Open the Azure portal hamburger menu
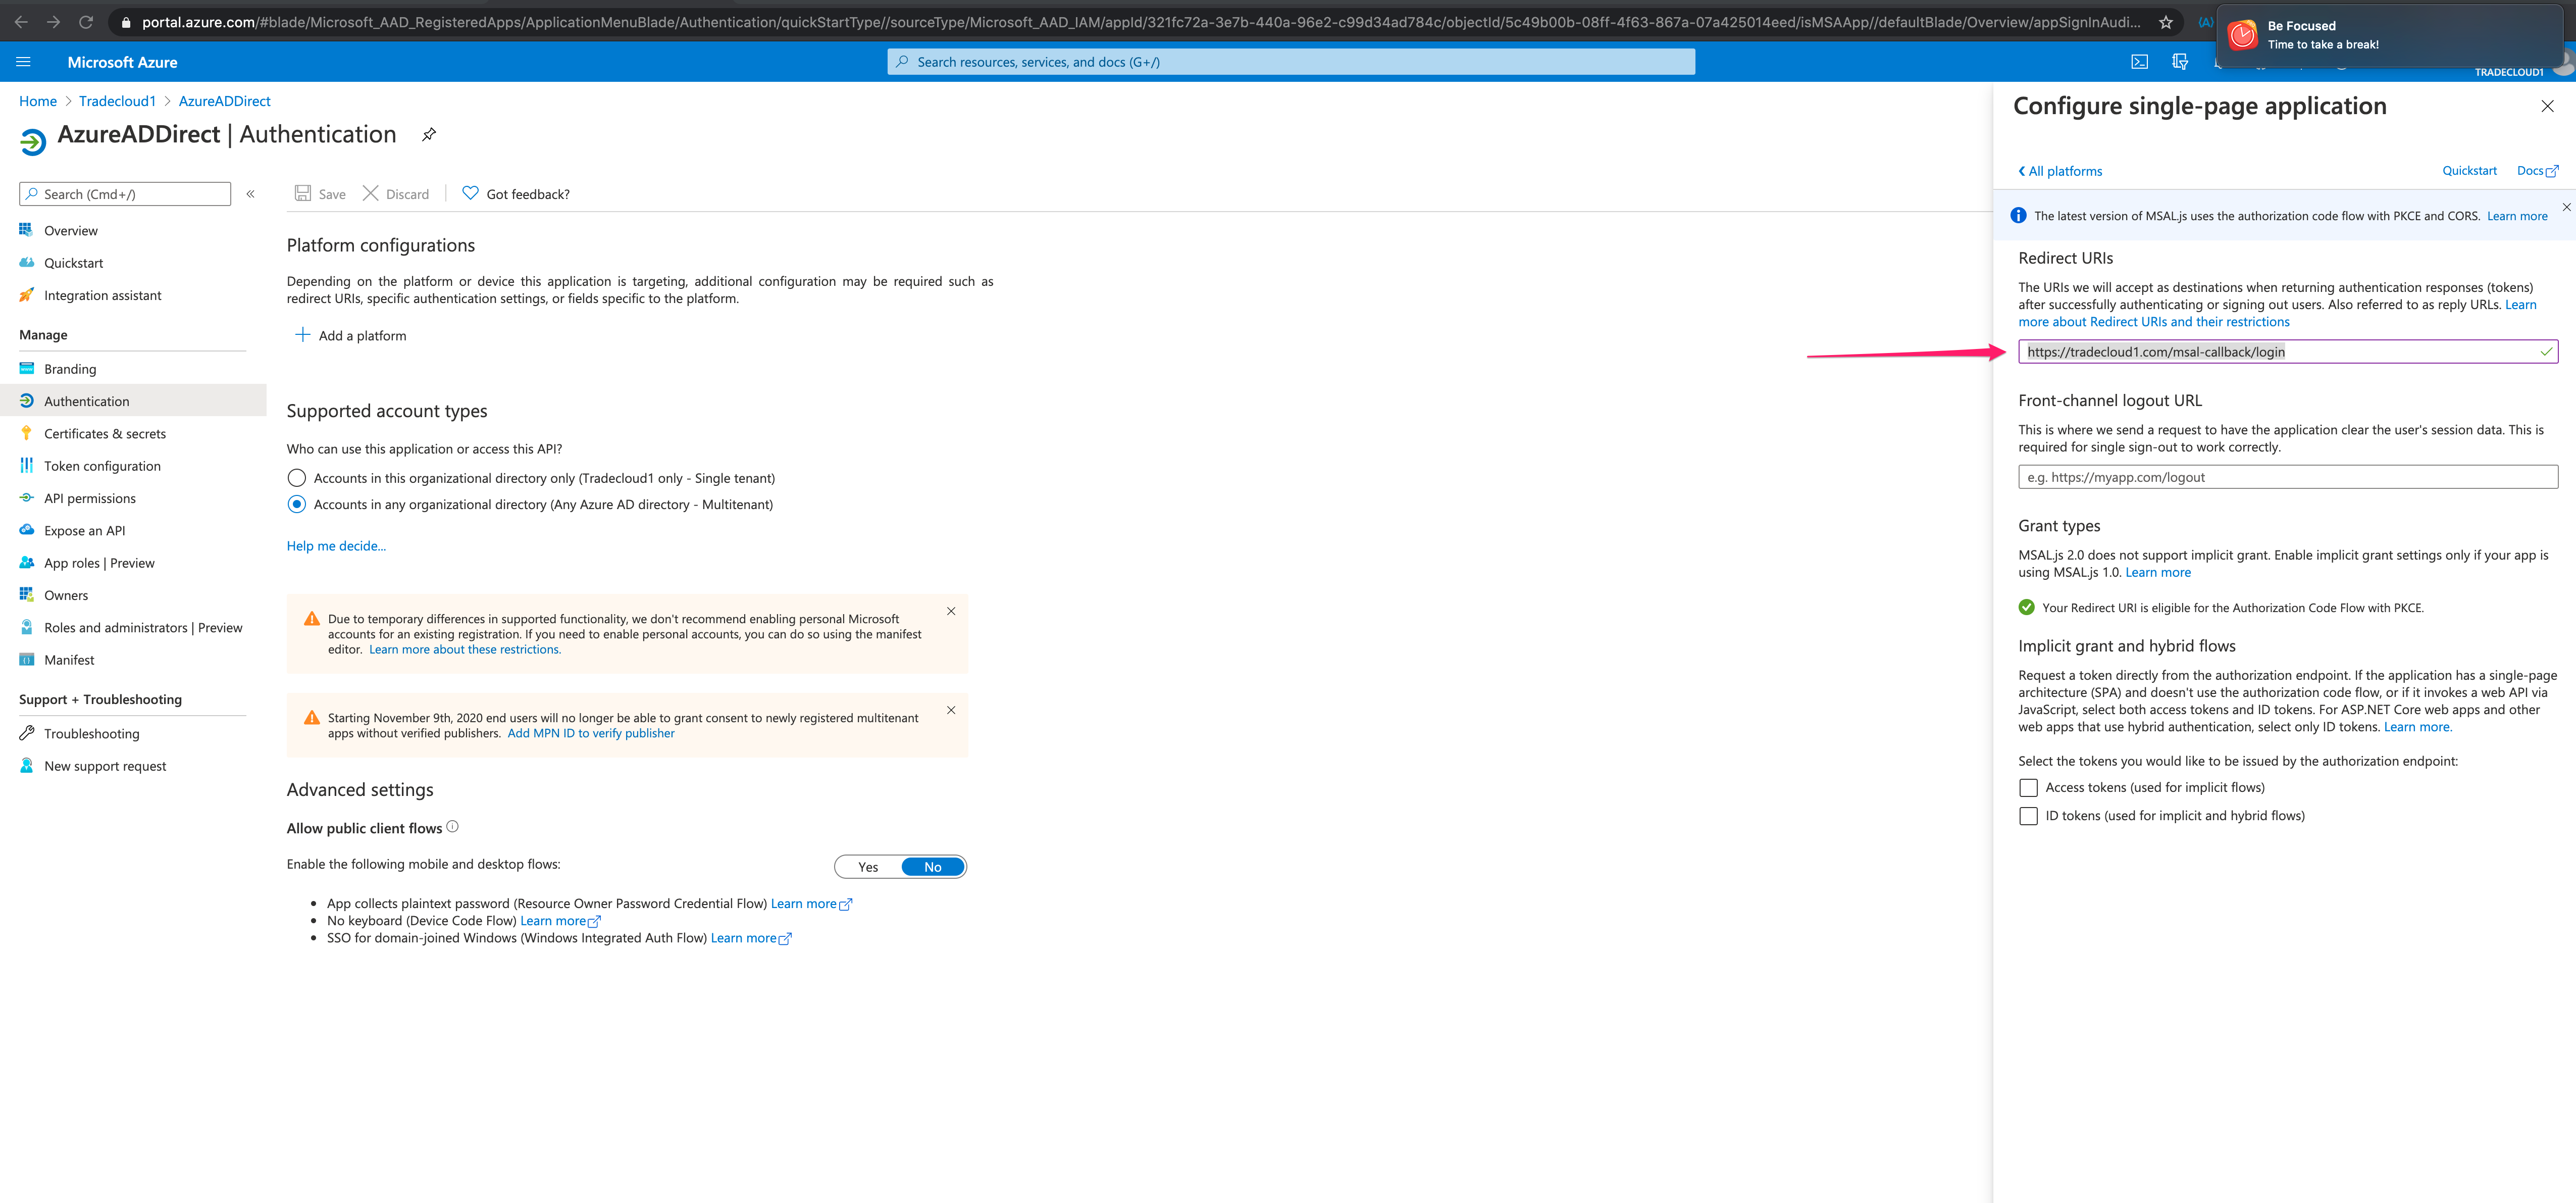Screen dimensions: 2576x1203 [24, 62]
